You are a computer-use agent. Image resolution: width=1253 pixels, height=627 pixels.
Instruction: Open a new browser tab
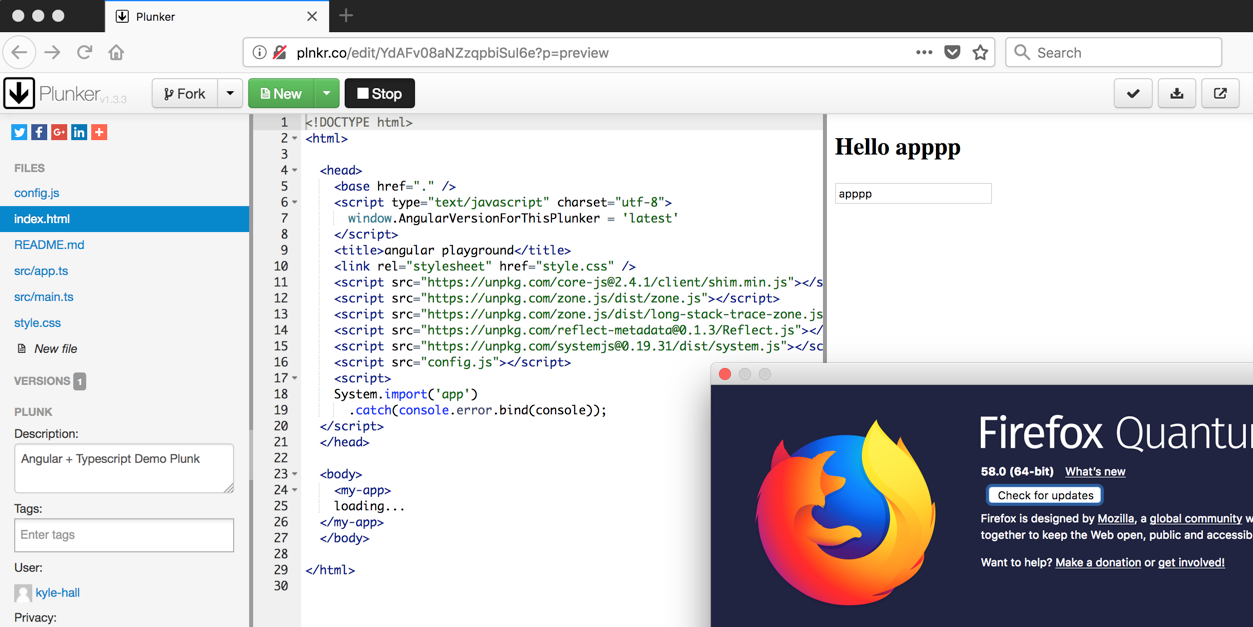(x=345, y=16)
